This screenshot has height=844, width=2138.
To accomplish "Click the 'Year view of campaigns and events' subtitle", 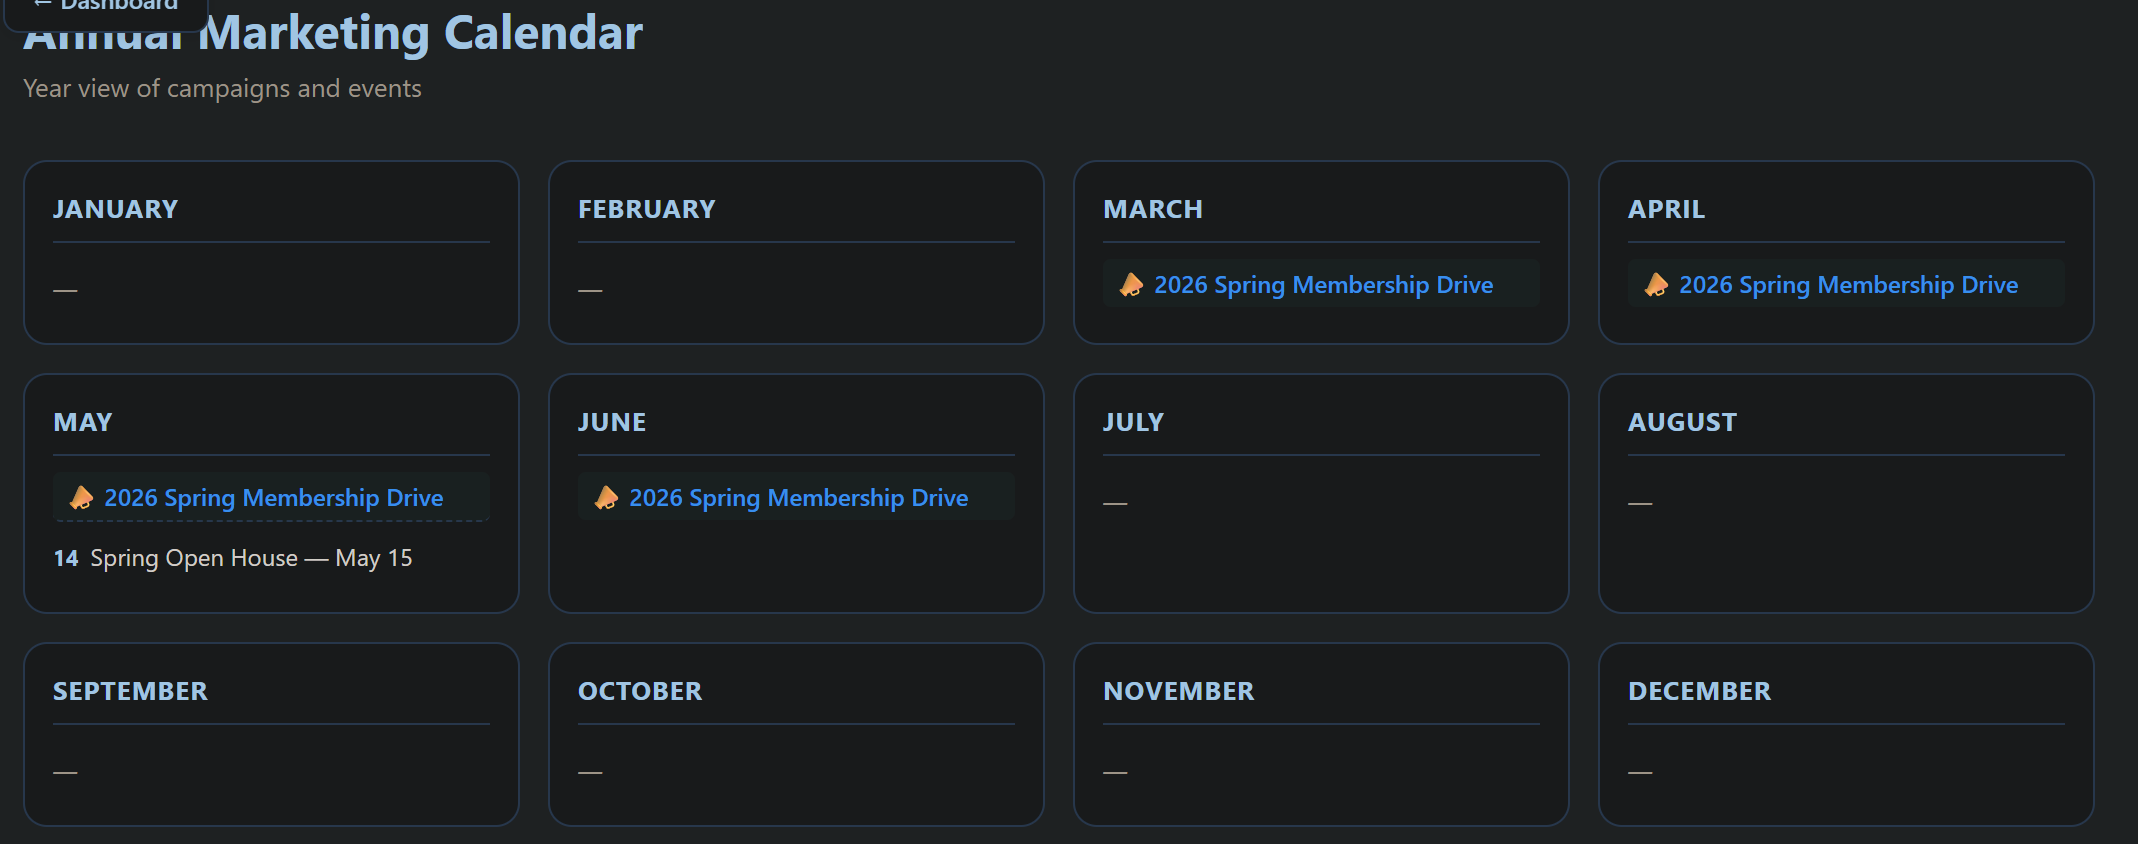I will (222, 89).
